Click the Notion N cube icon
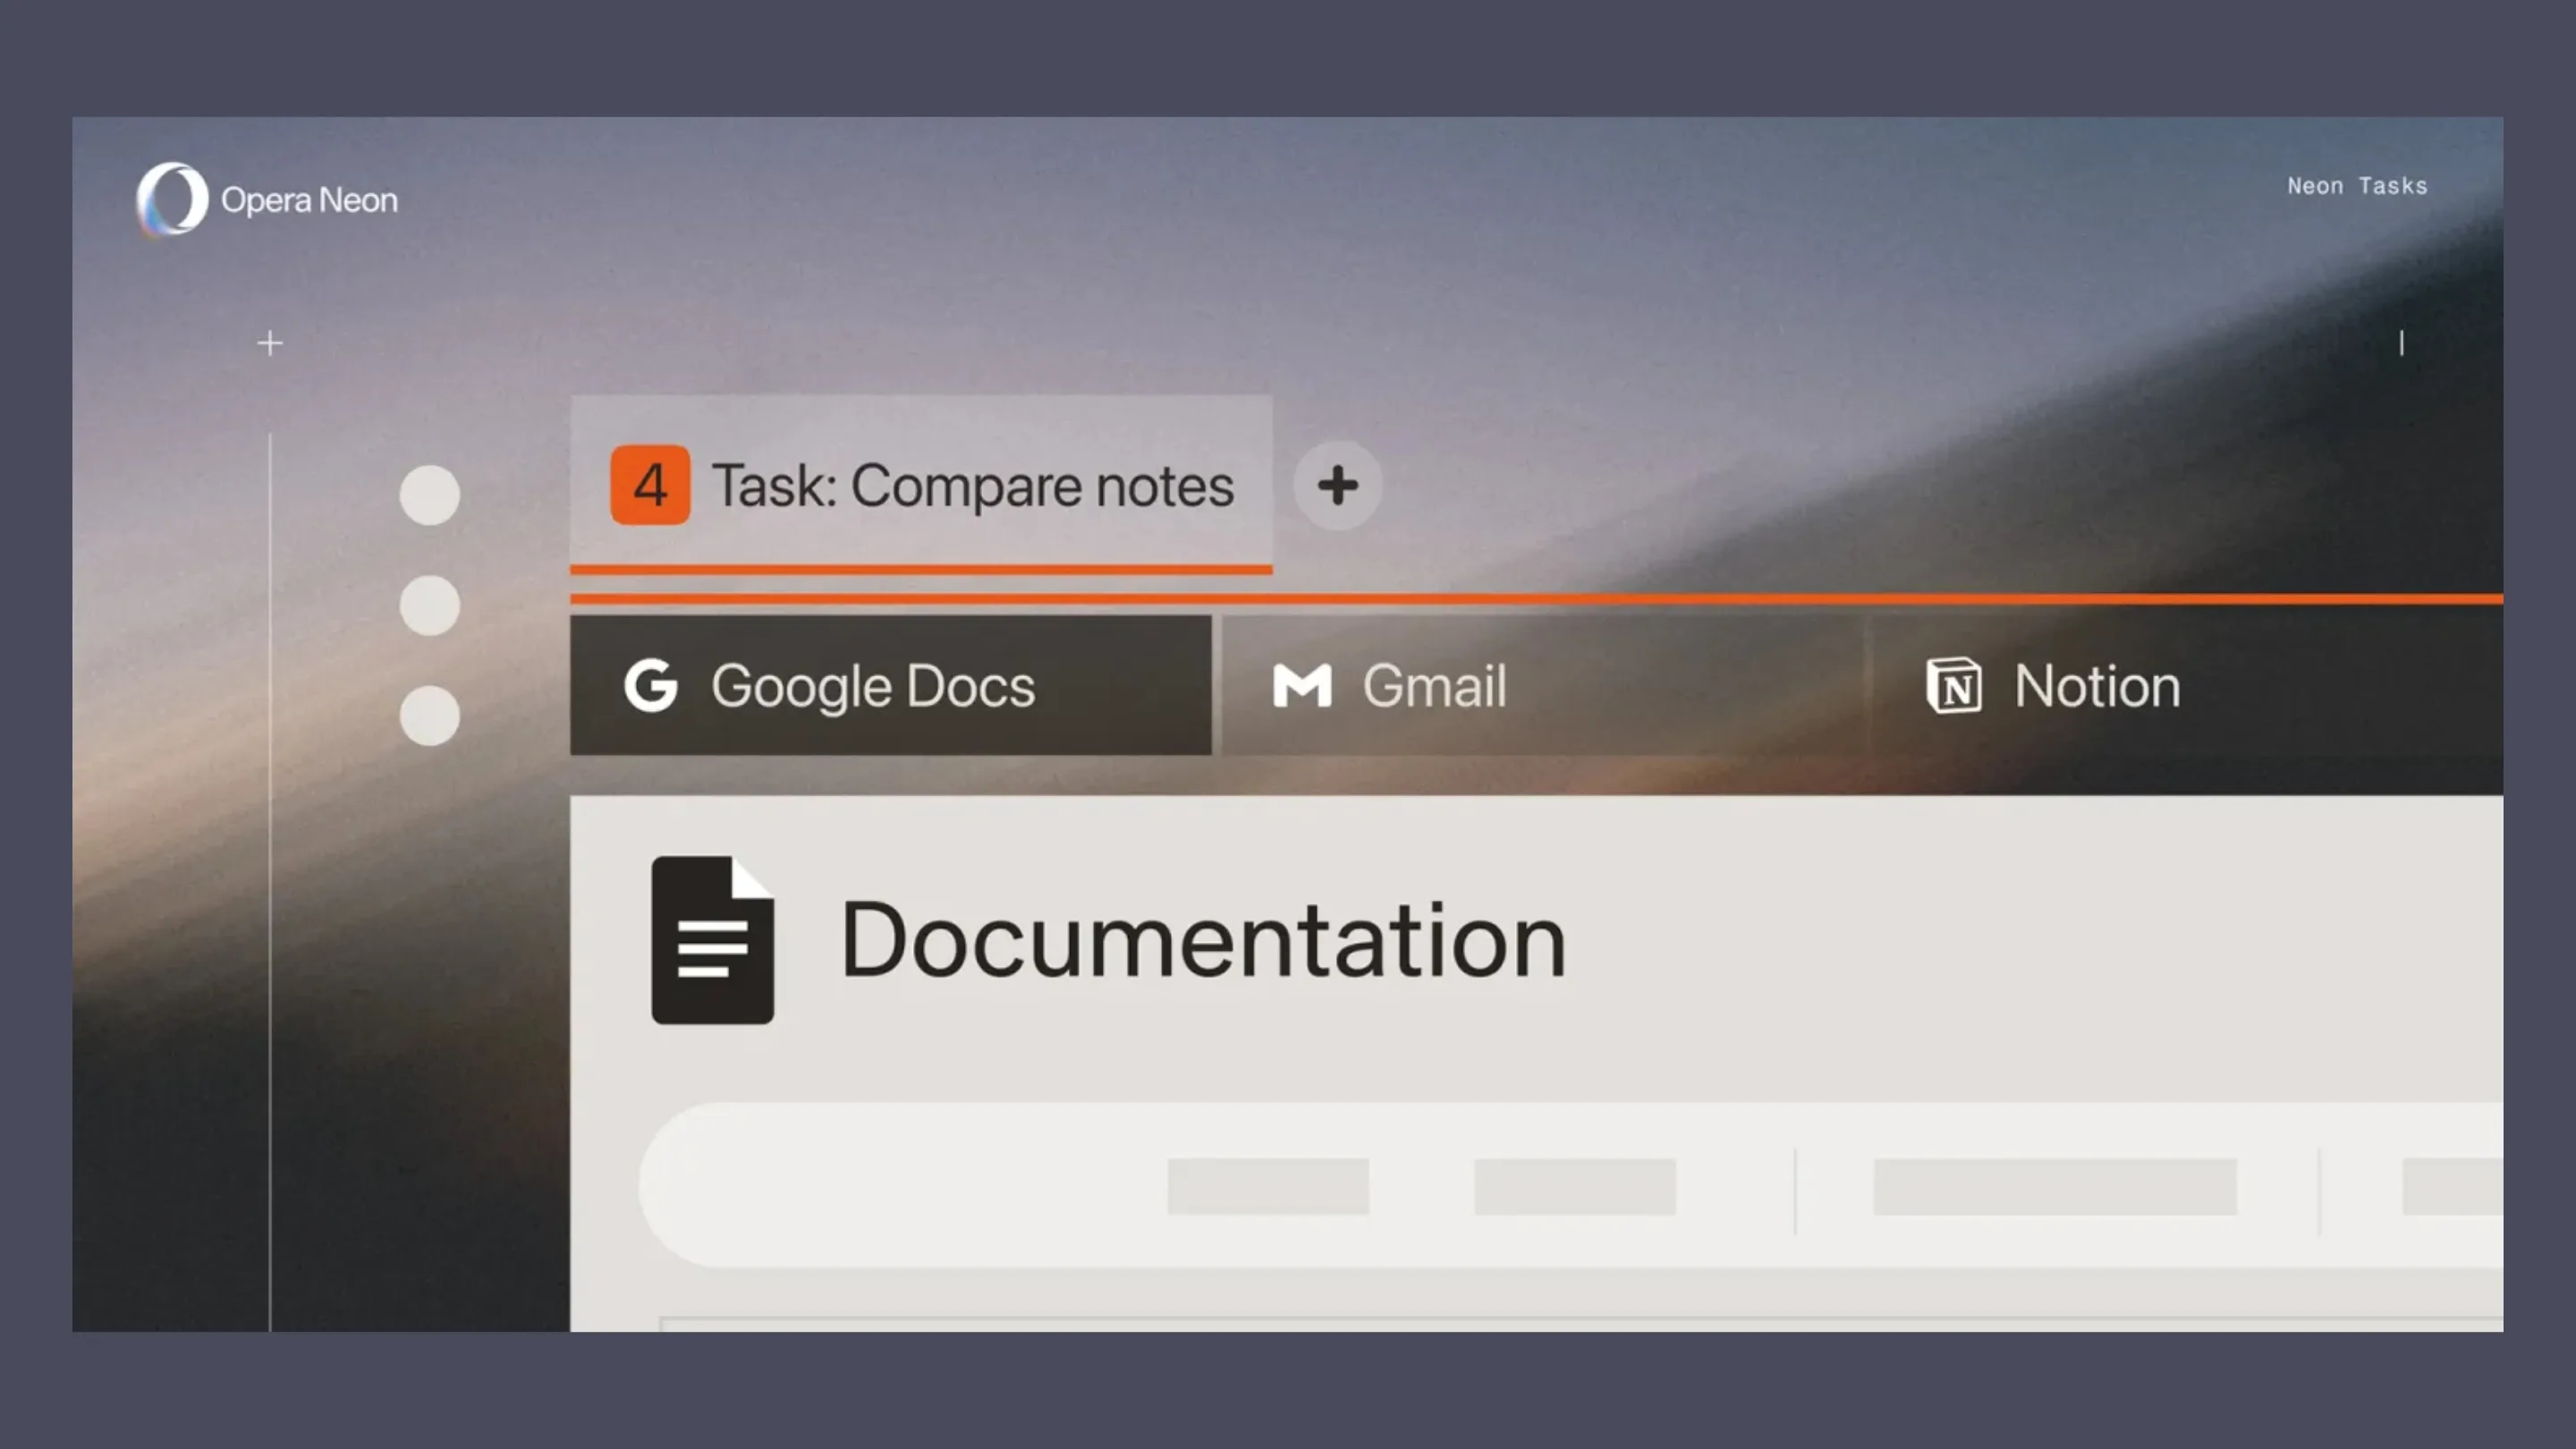This screenshot has height=1449, width=2576. click(1953, 686)
